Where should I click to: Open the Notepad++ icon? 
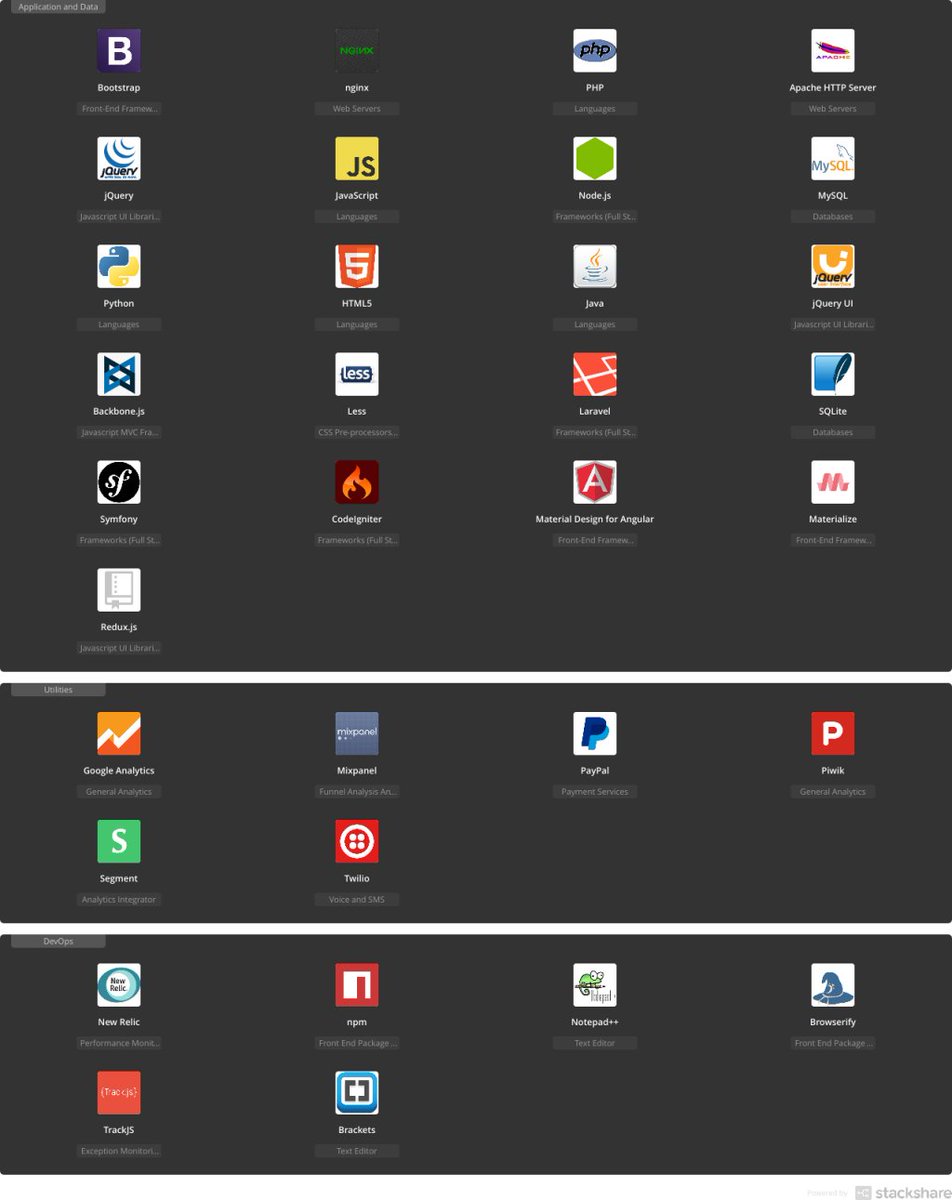tap(595, 984)
